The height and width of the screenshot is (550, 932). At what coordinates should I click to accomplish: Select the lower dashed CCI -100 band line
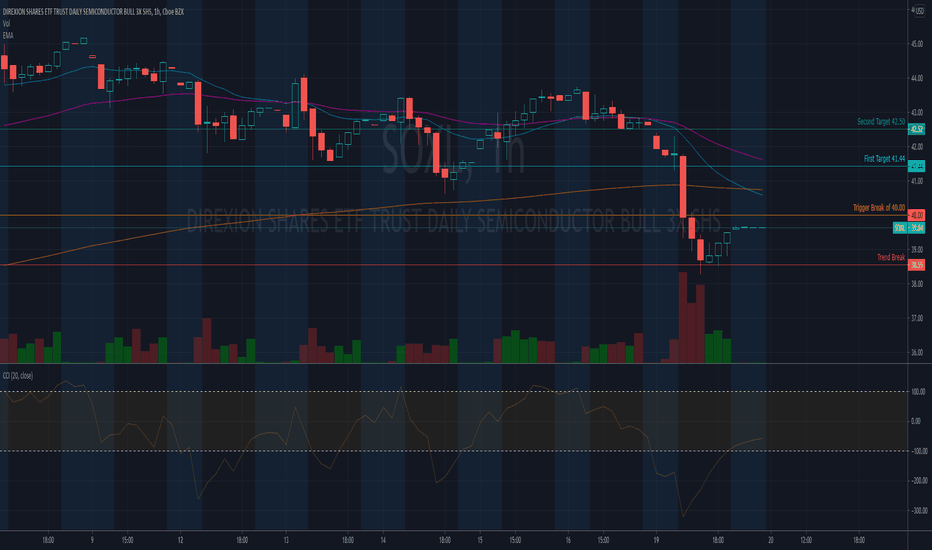pos(454,451)
